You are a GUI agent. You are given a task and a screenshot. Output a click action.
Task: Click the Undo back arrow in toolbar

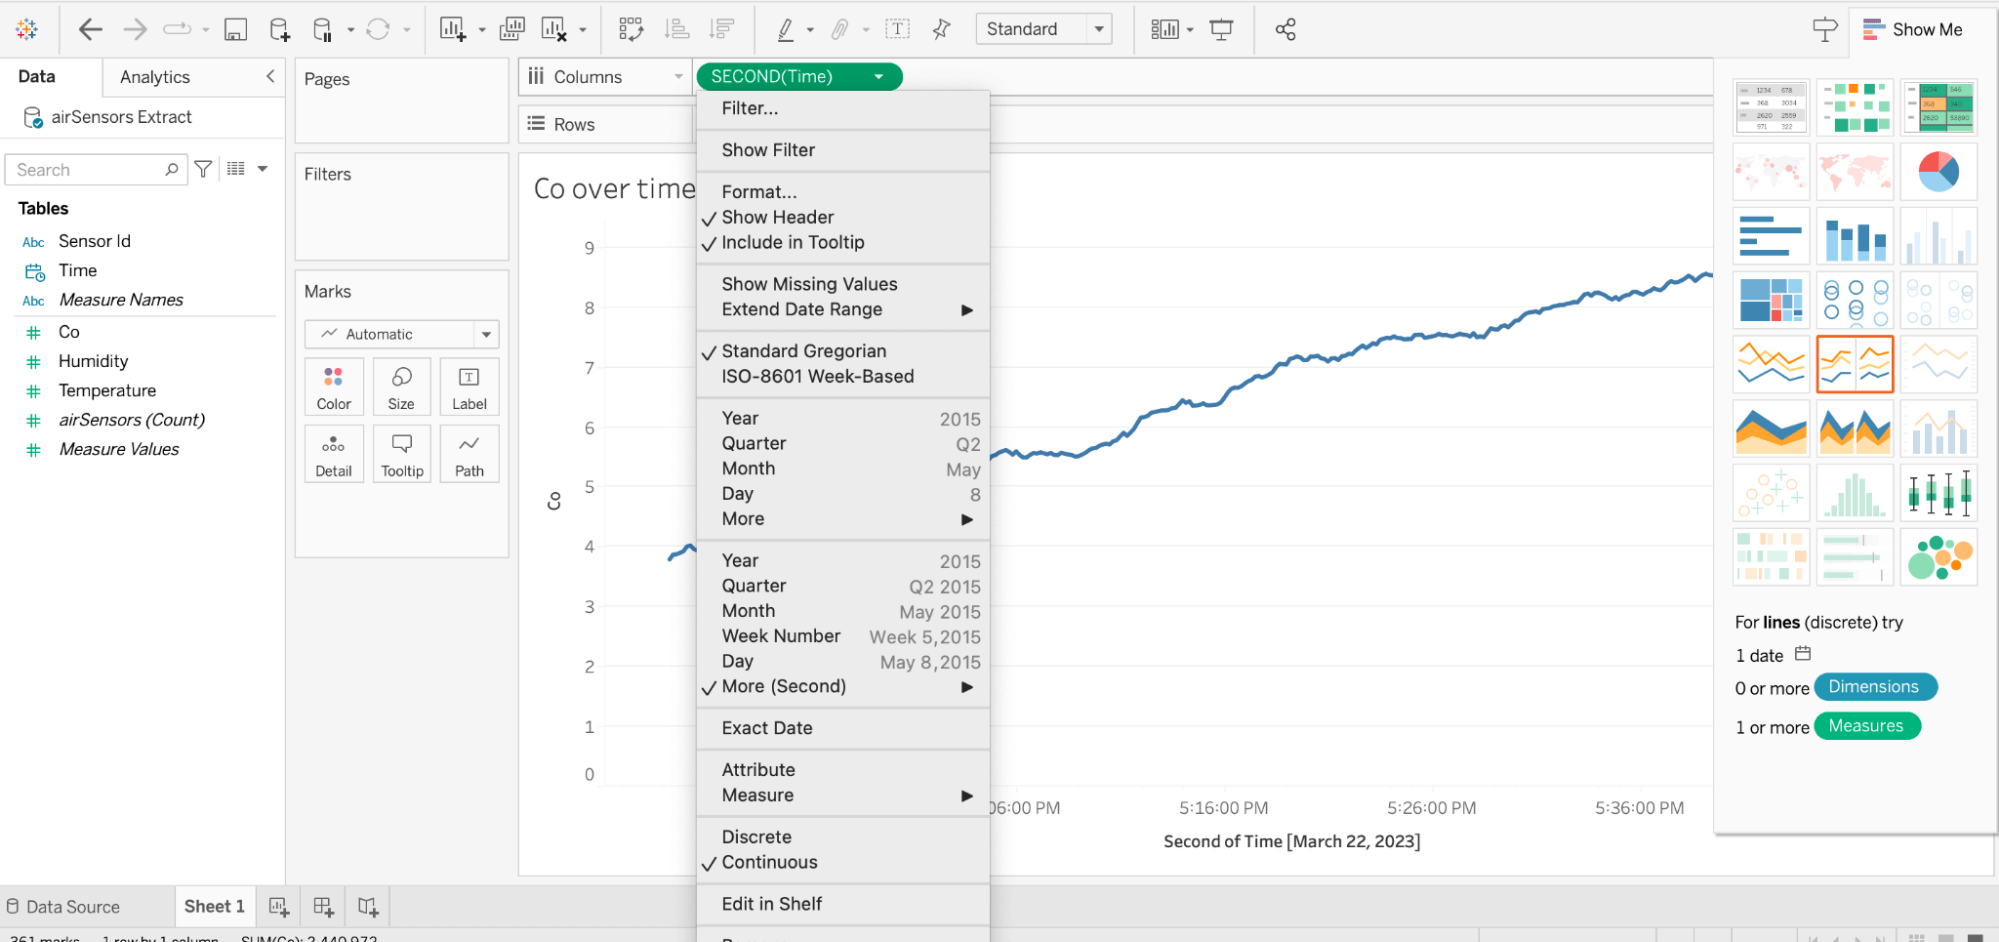[90, 30]
